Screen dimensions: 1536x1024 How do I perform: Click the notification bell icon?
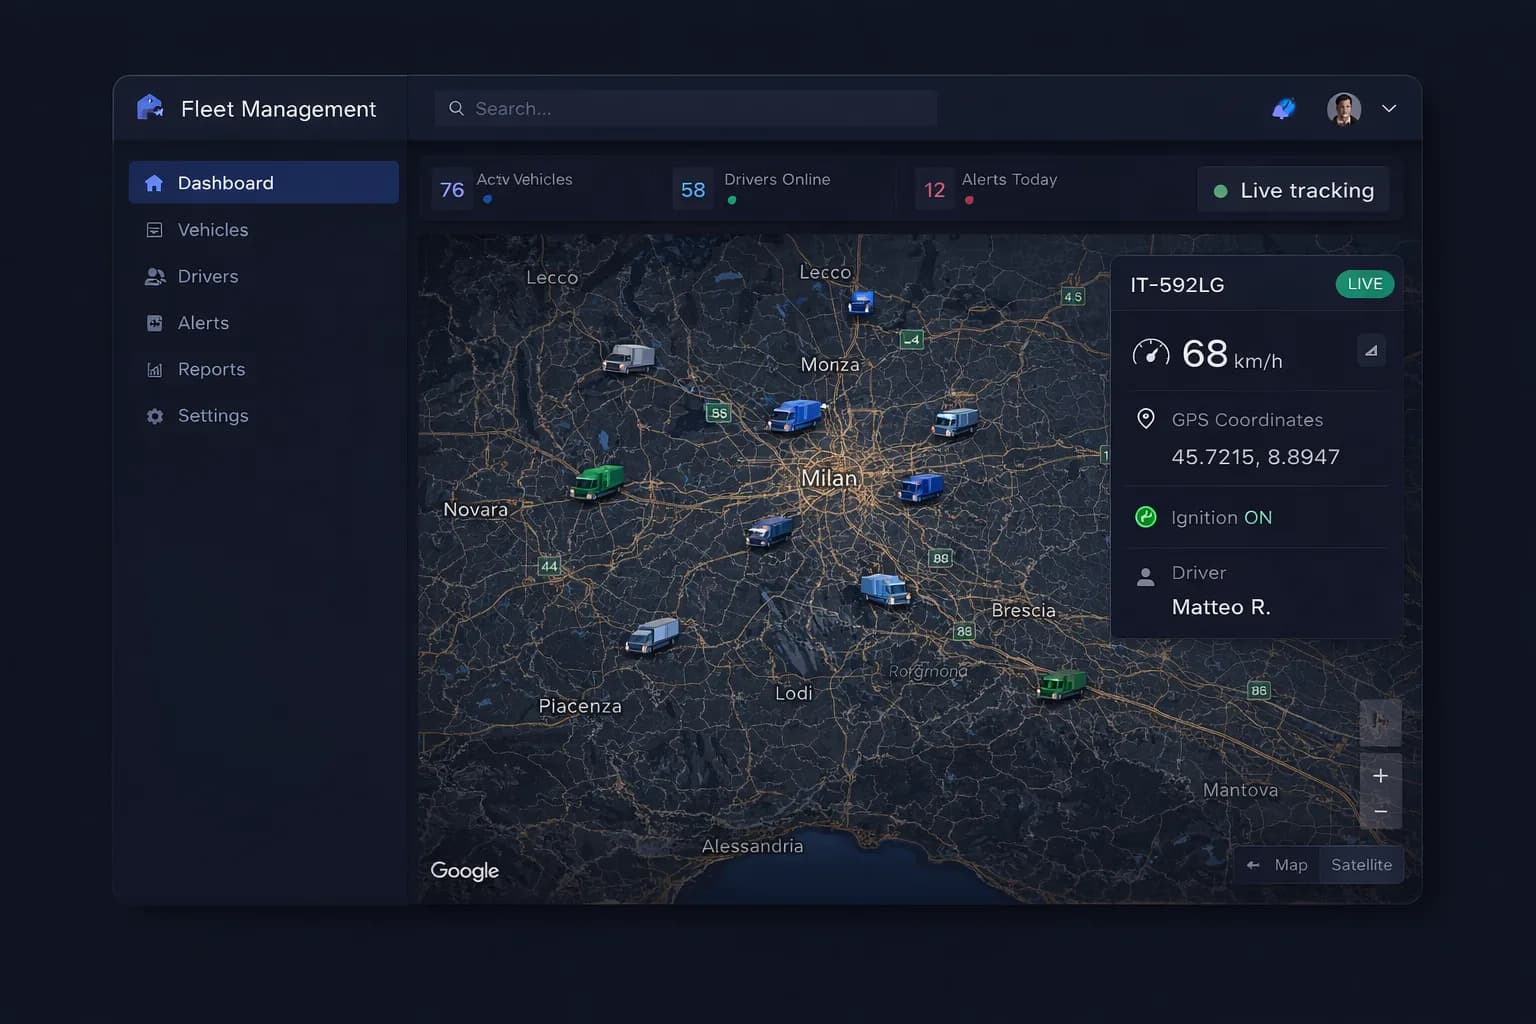coord(1284,107)
